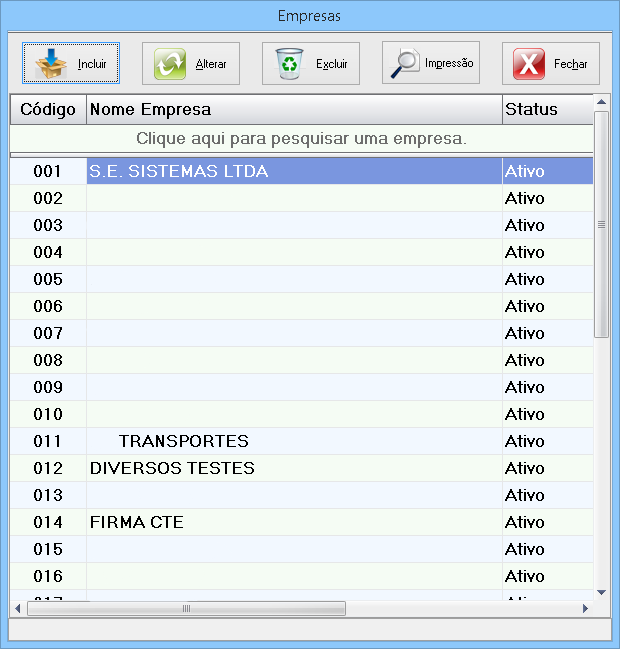This screenshot has width=622, height=649.
Task: Click the Status column header
Action: 546,109
